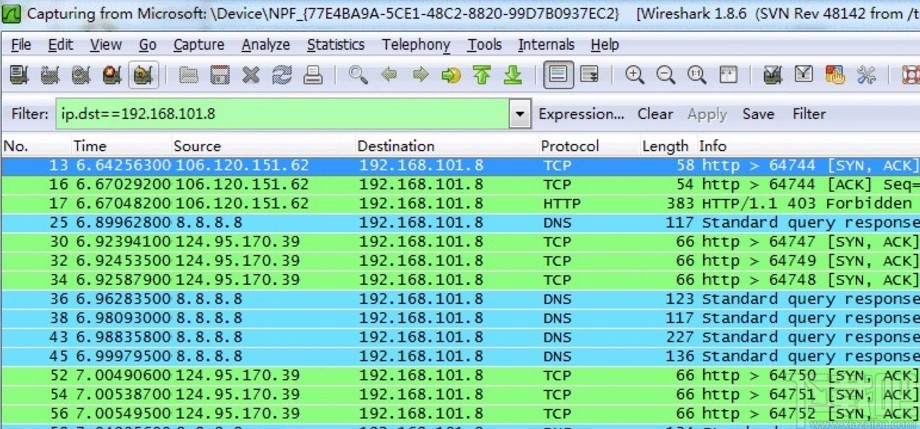The image size is (920, 429).
Task: Open the Tools menu
Action: point(485,45)
